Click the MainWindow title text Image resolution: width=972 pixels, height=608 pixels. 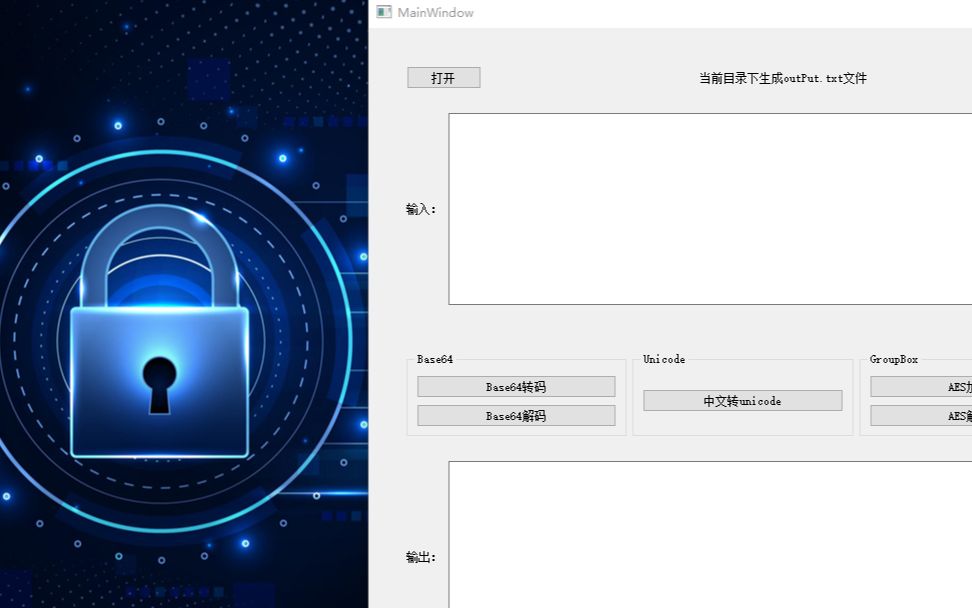point(435,12)
